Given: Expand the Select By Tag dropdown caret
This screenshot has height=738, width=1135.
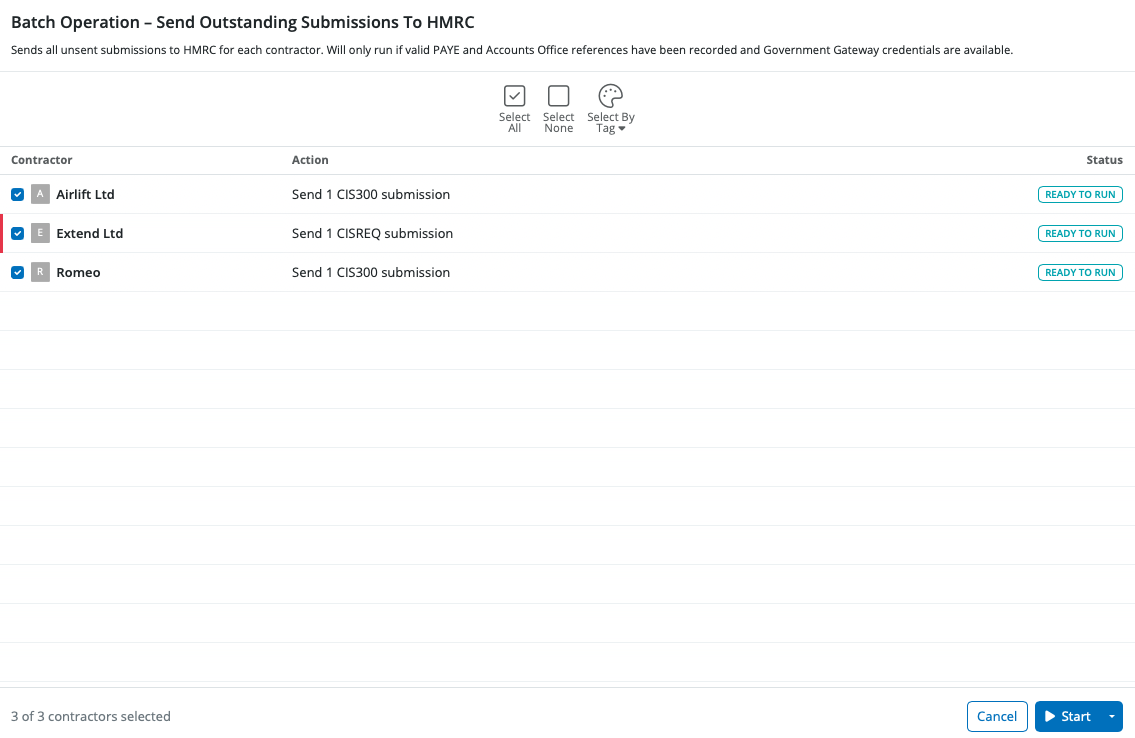Looking at the screenshot, I should point(622,129).
